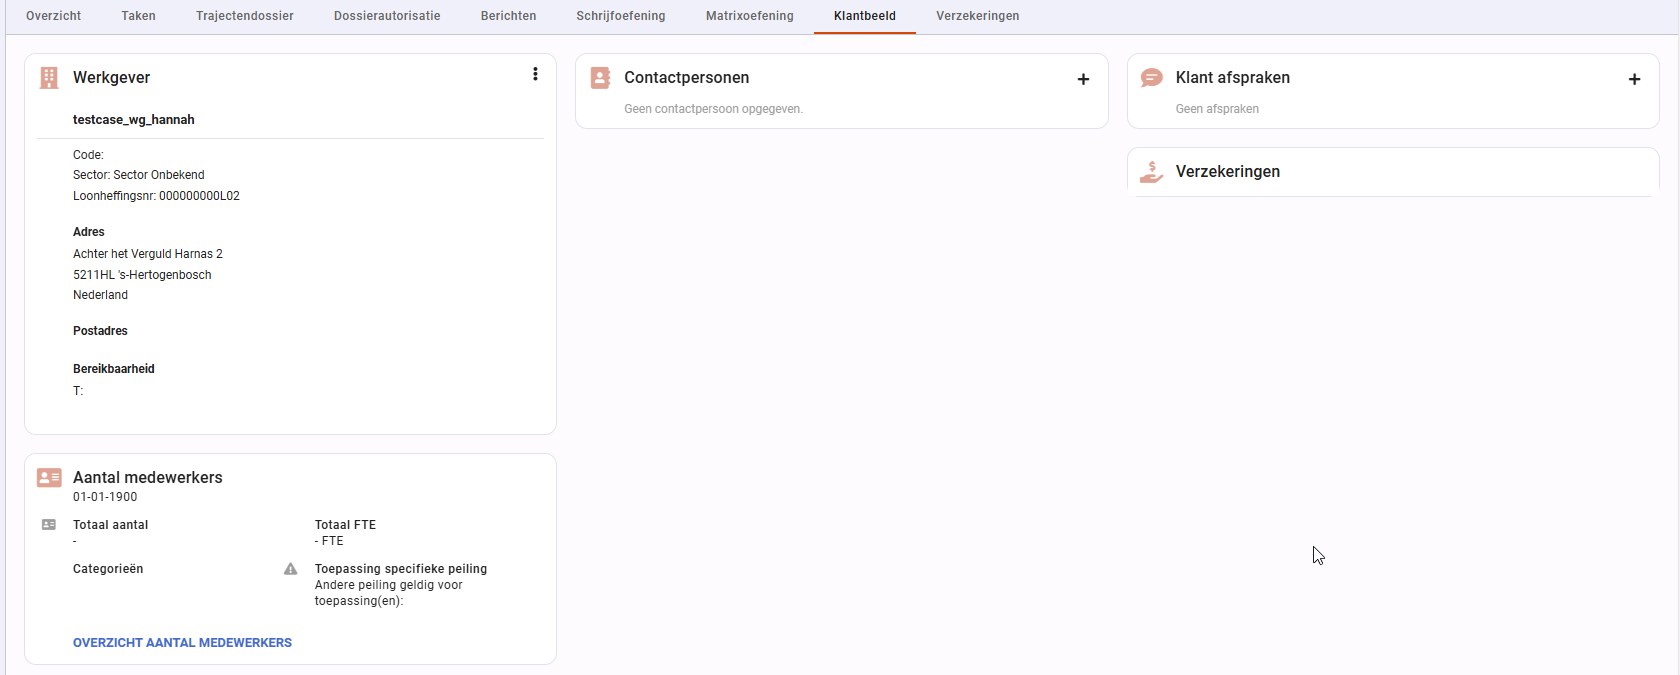
Task: Click the Werkgever building icon
Action: tap(49, 78)
